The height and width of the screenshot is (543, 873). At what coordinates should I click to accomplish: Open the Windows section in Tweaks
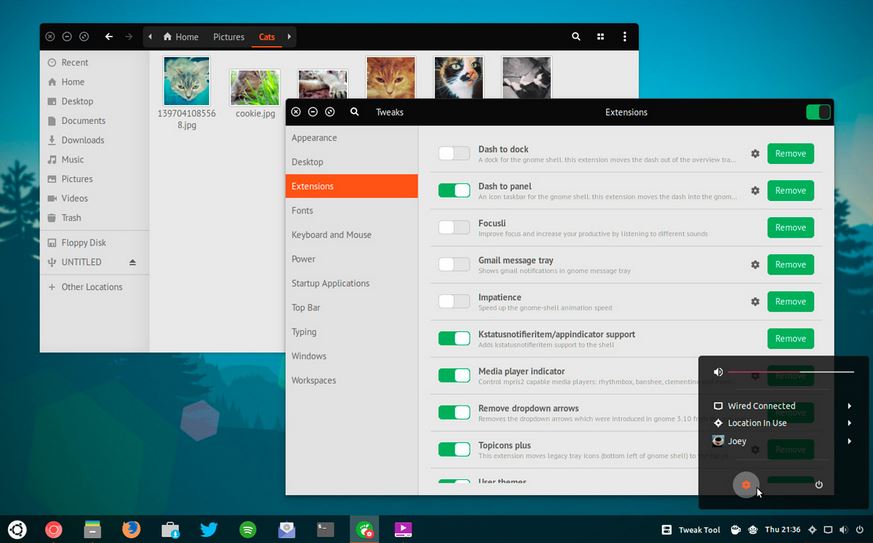click(x=352, y=356)
